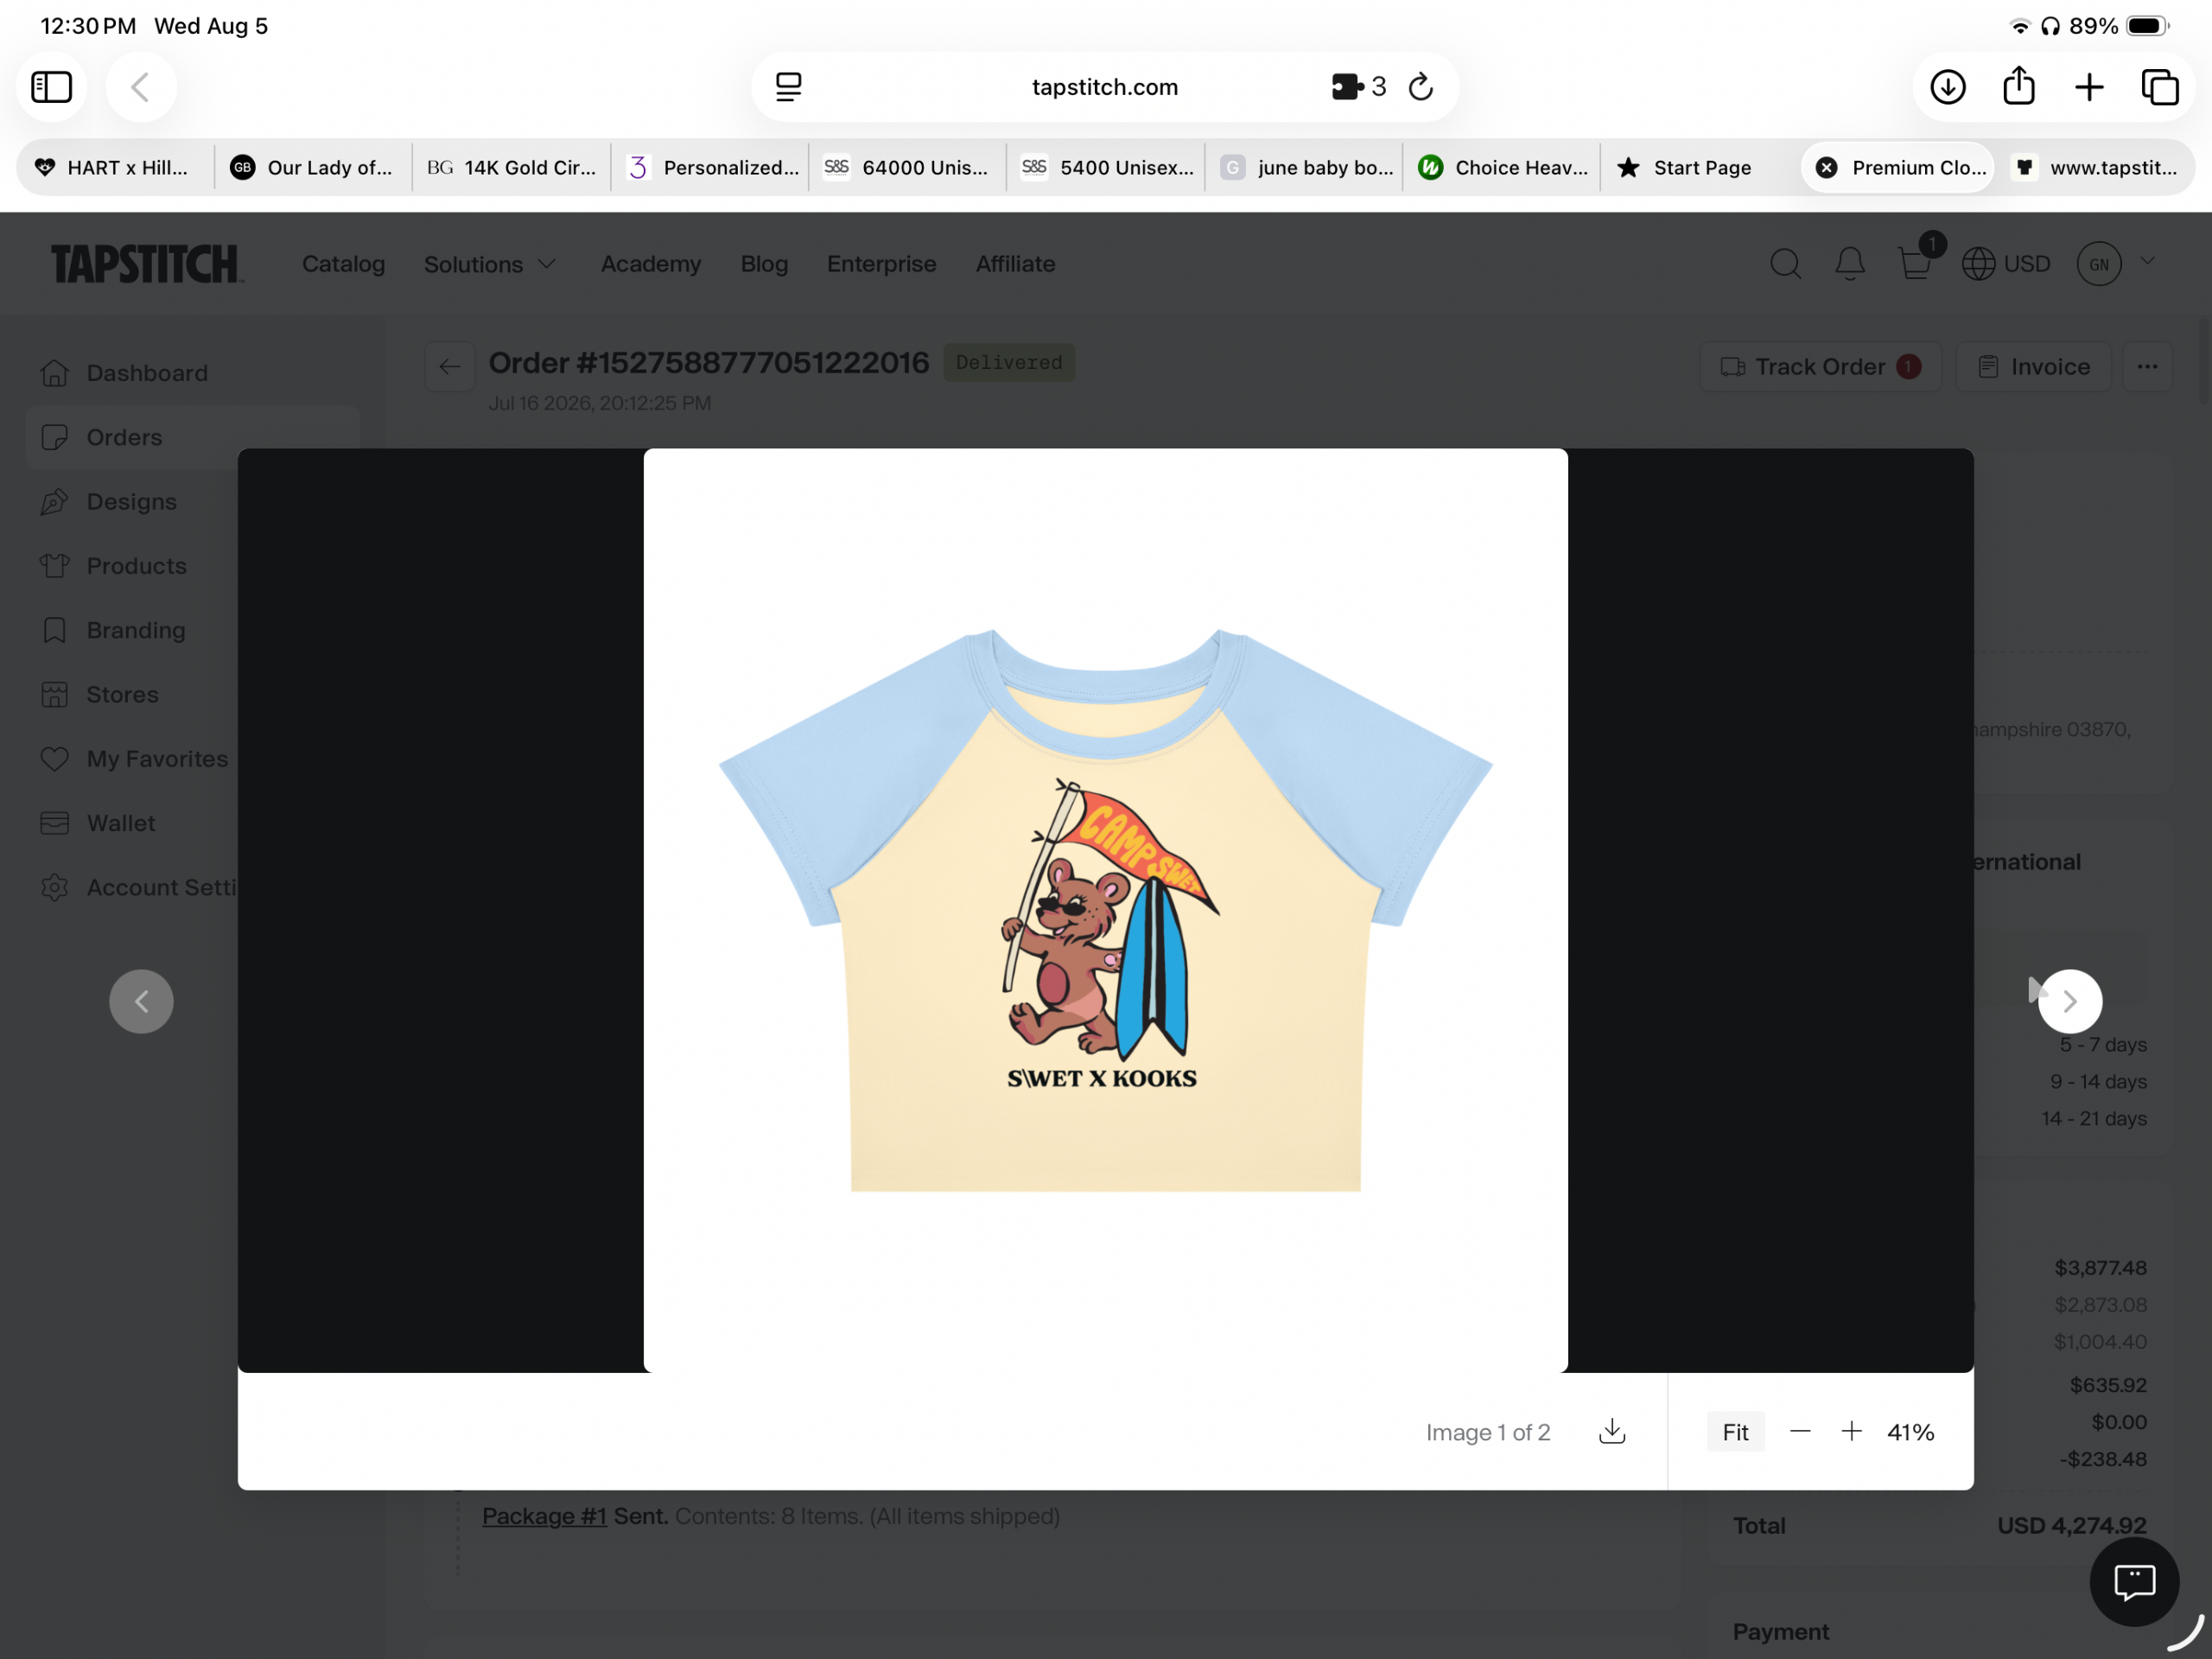Screen dimensions: 2212x1659
Task: Switch to the Choice Heav... tab
Action: [x=1502, y=168]
